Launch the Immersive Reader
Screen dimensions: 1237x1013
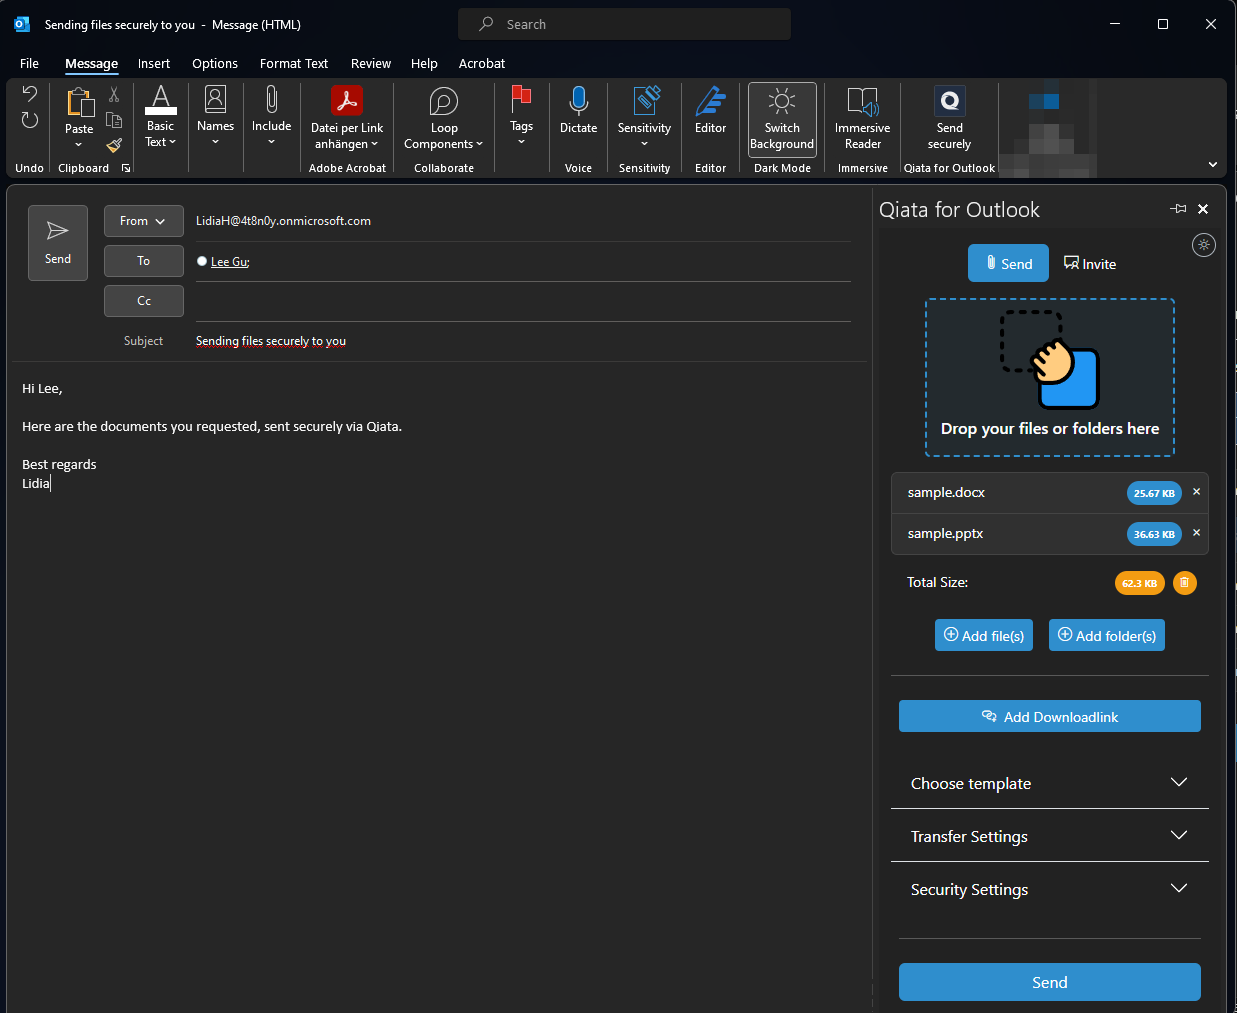pos(862,118)
